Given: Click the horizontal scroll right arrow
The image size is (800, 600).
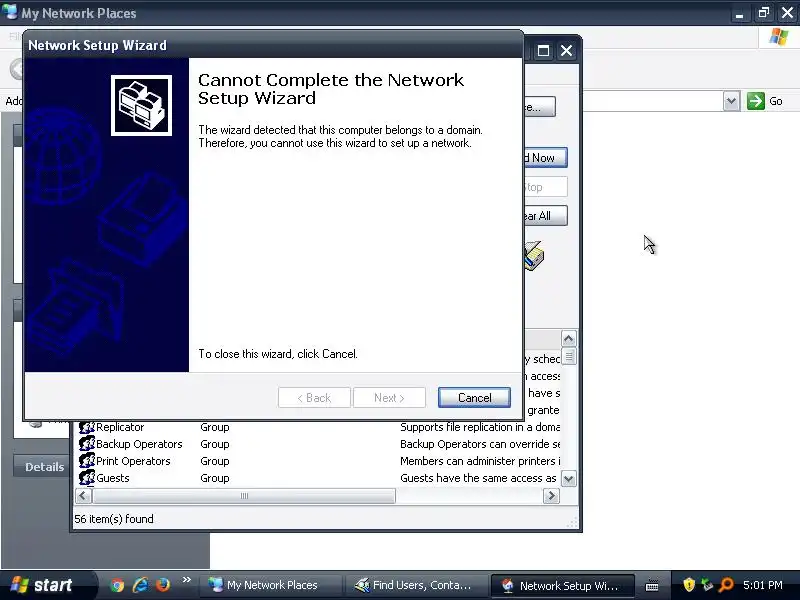Looking at the screenshot, I should pos(551,495).
